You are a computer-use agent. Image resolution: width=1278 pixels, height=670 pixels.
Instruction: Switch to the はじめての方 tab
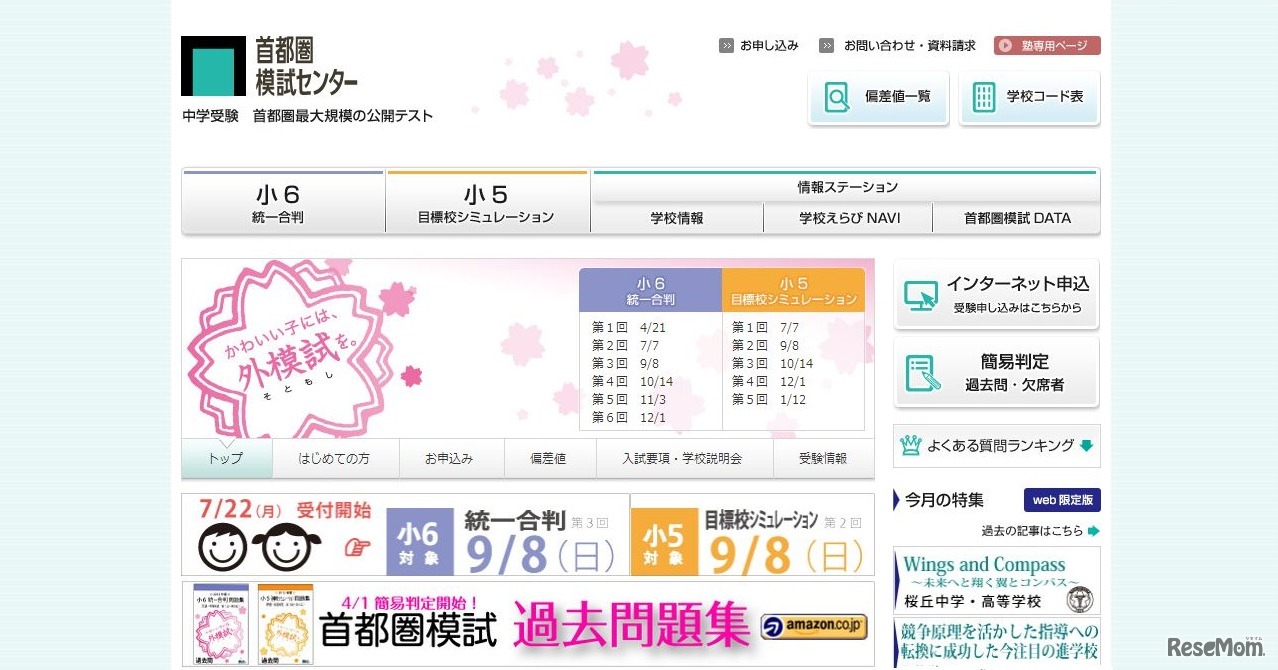[x=334, y=458]
